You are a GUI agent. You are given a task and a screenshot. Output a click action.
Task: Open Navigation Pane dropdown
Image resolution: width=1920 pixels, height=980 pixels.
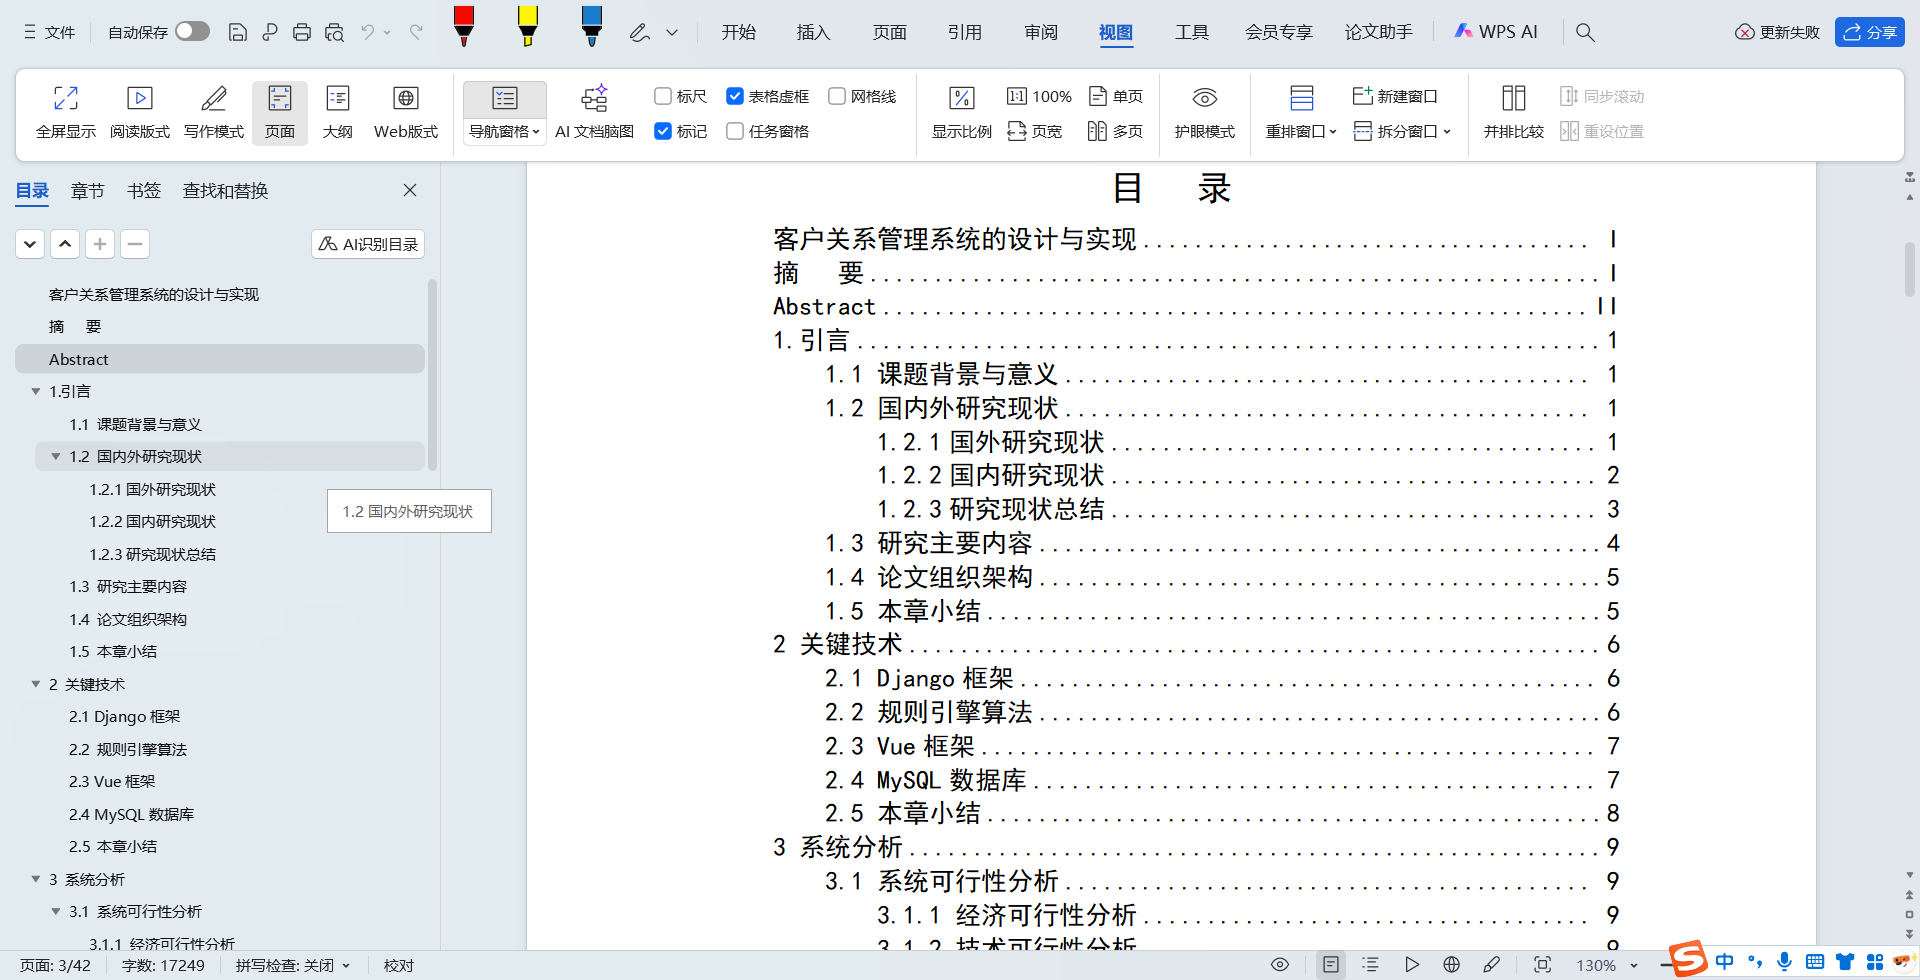point(505,131)
